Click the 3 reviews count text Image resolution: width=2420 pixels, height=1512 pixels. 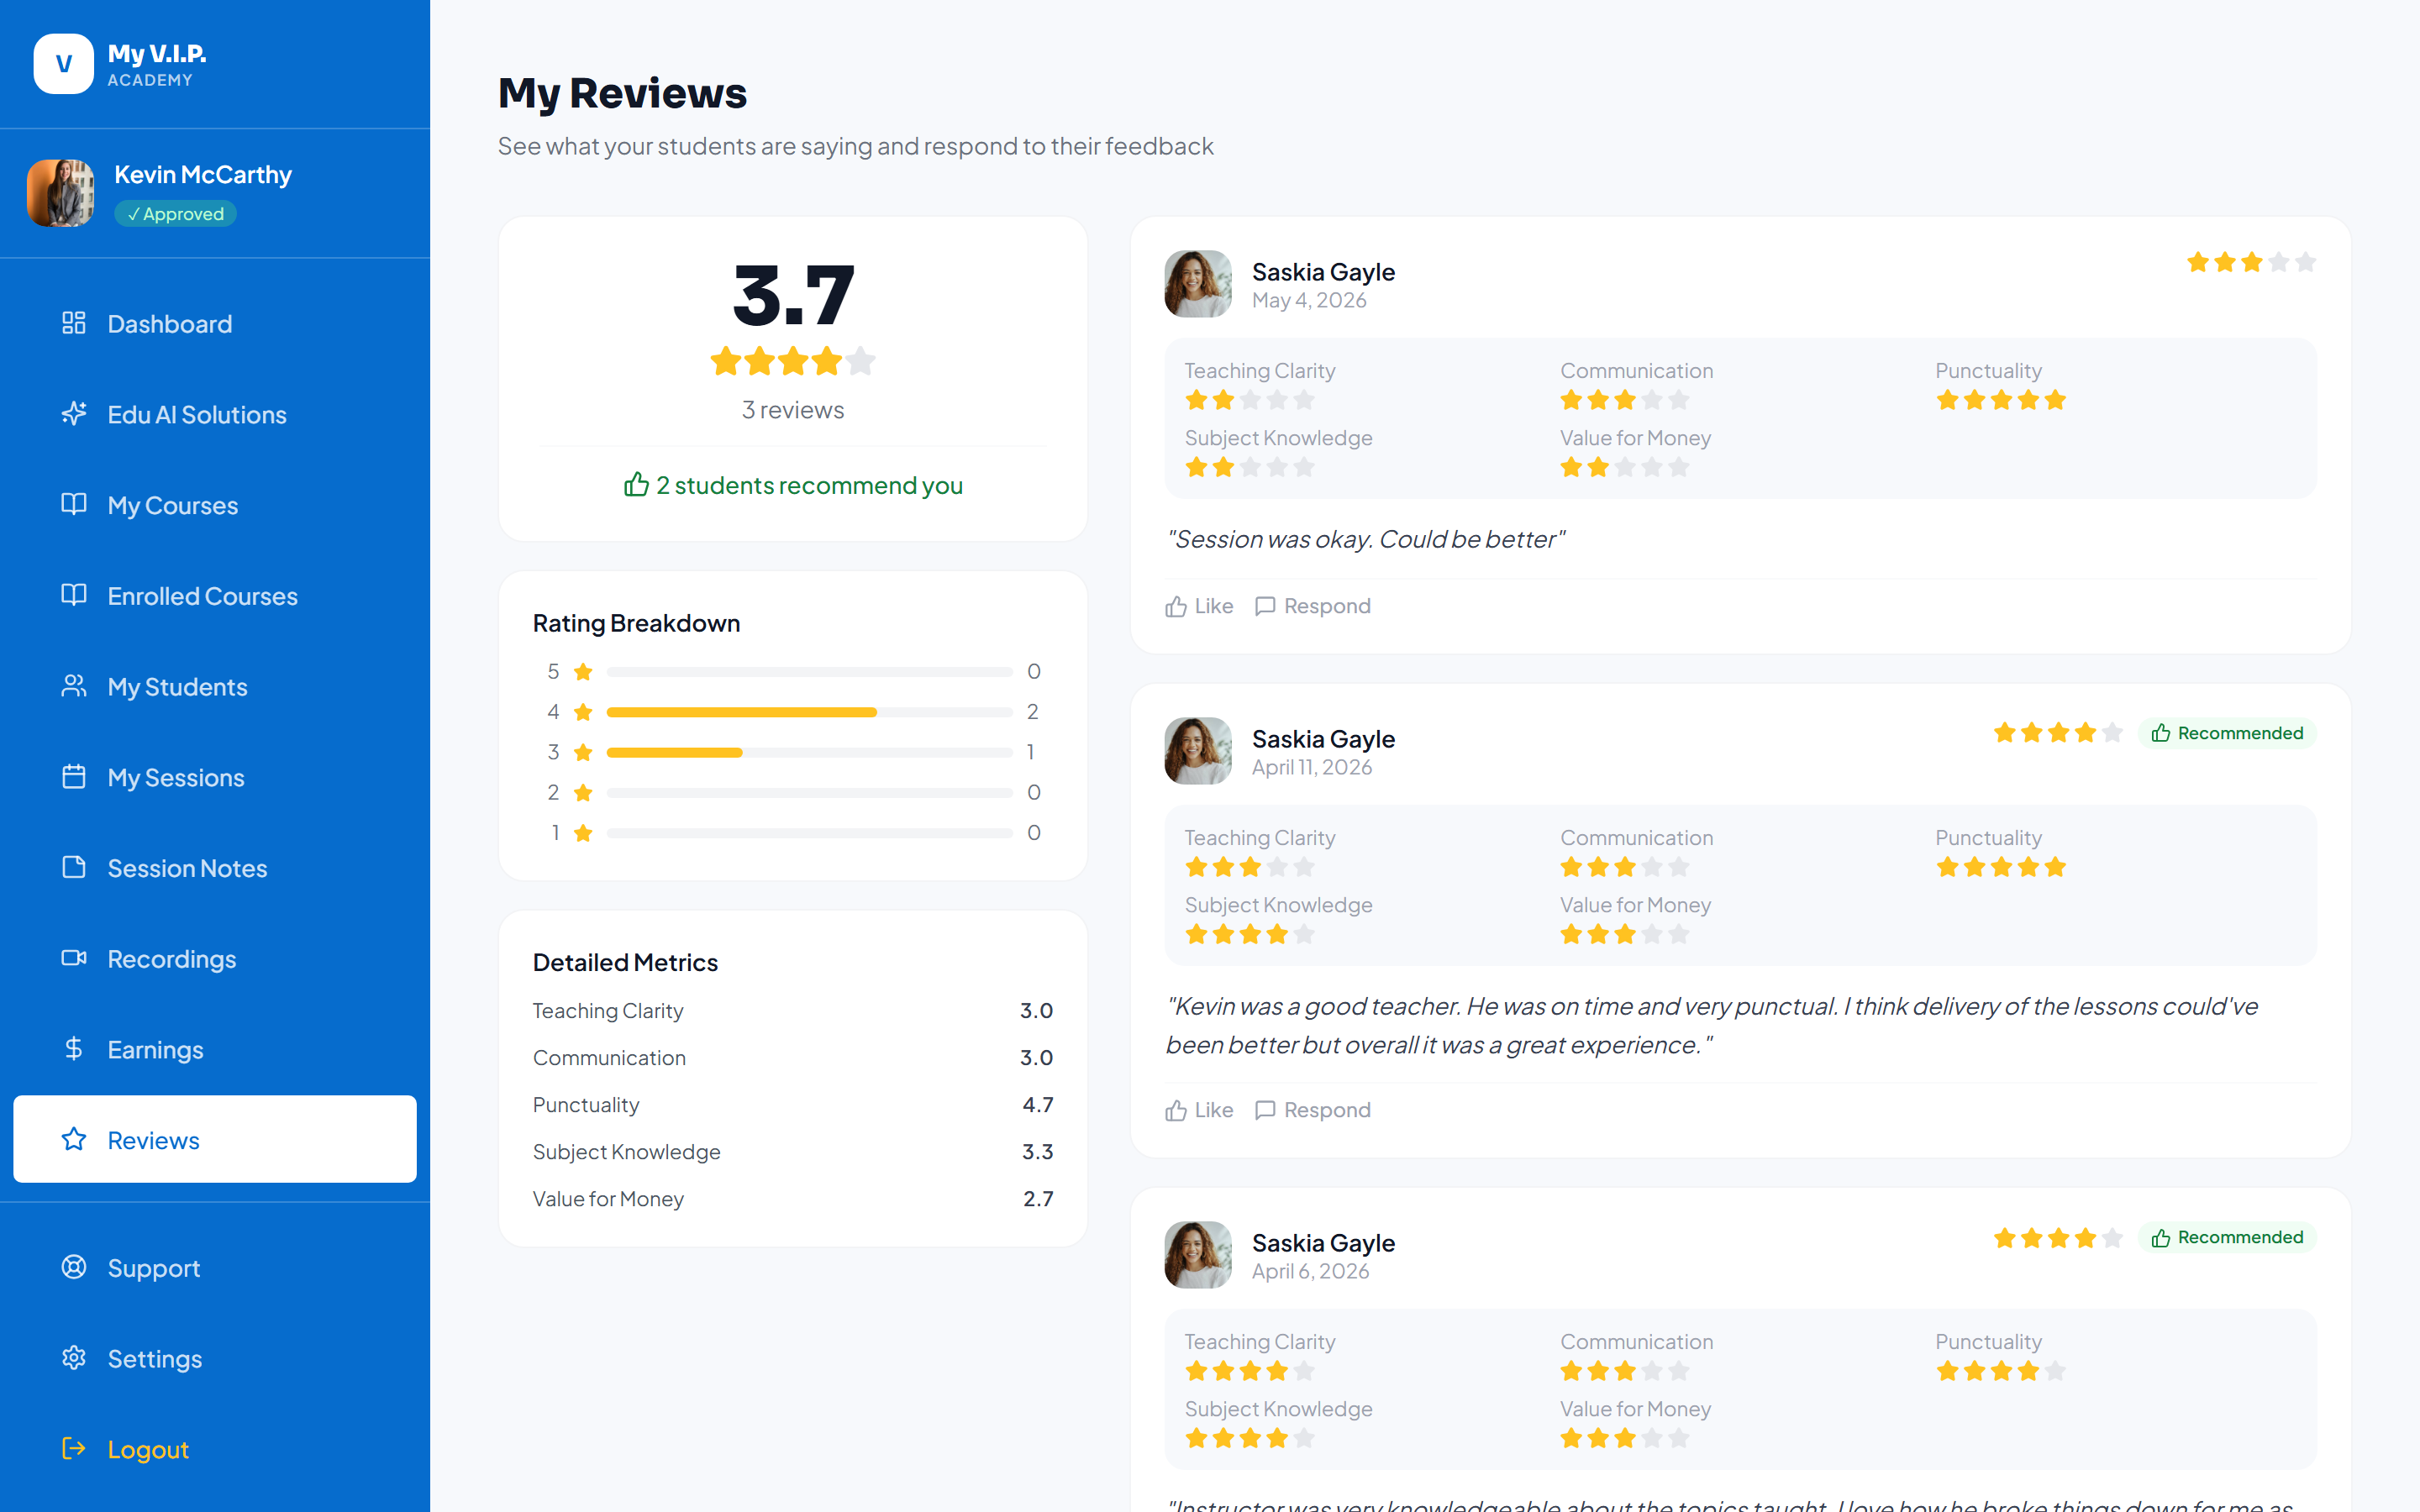(x=793, y=410)
